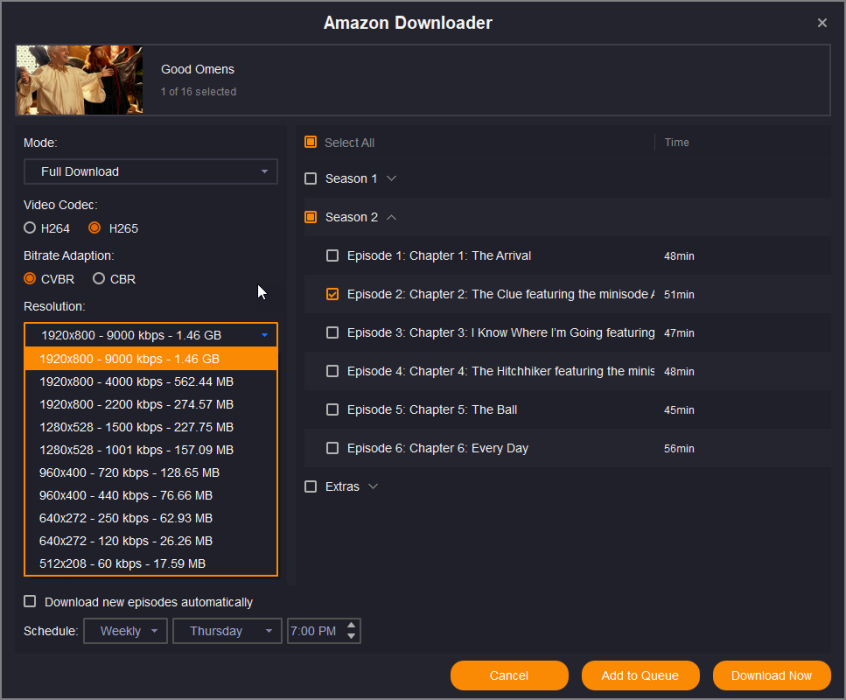
Task: Click the Add to Queue button
Action: pos(640,676)
